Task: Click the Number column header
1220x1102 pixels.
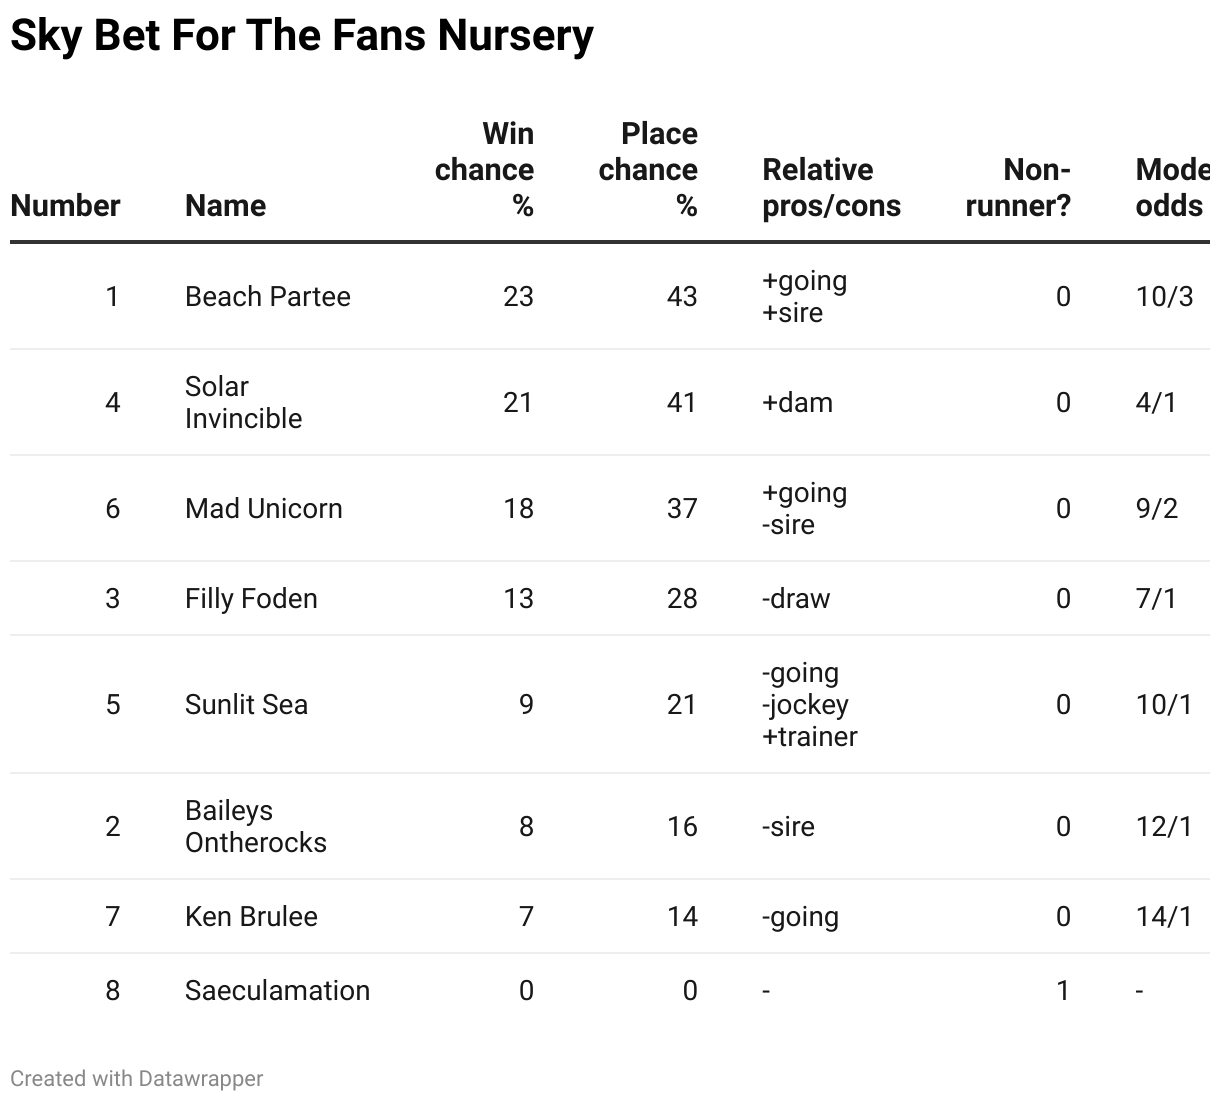Action: (x=65, y=206)
